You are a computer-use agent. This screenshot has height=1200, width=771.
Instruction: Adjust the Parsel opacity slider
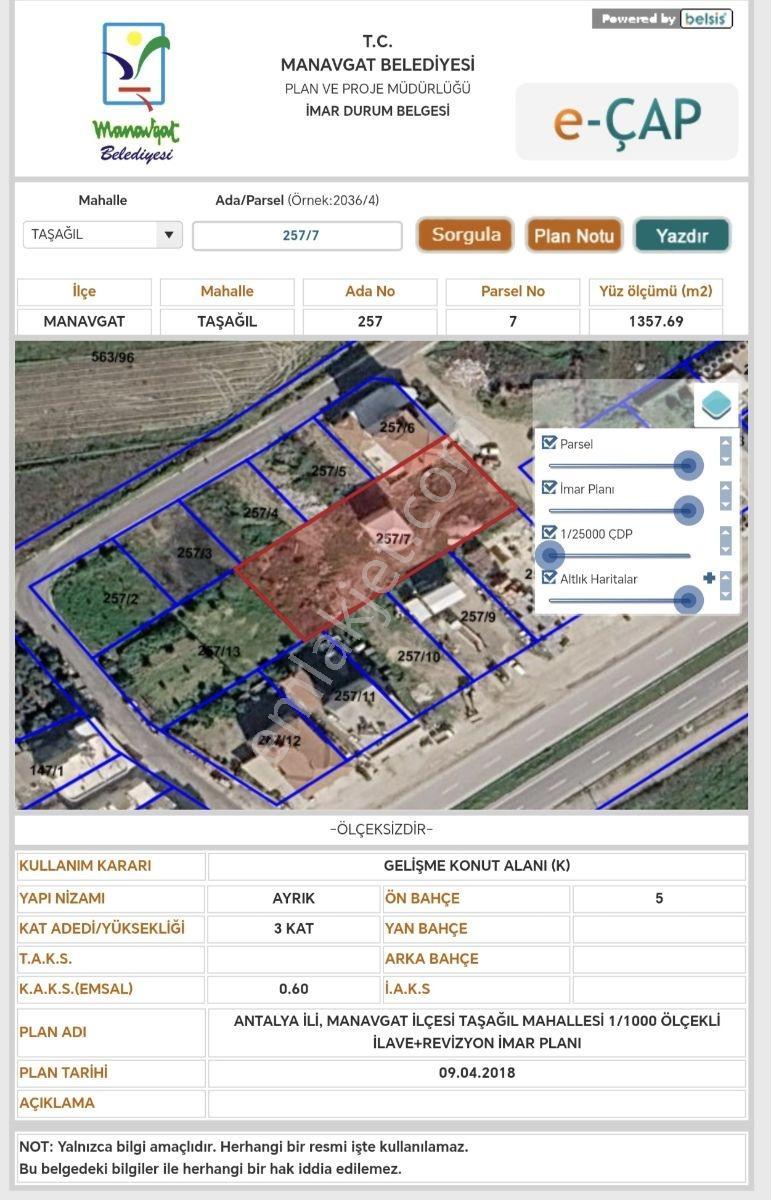click(687, 465)
